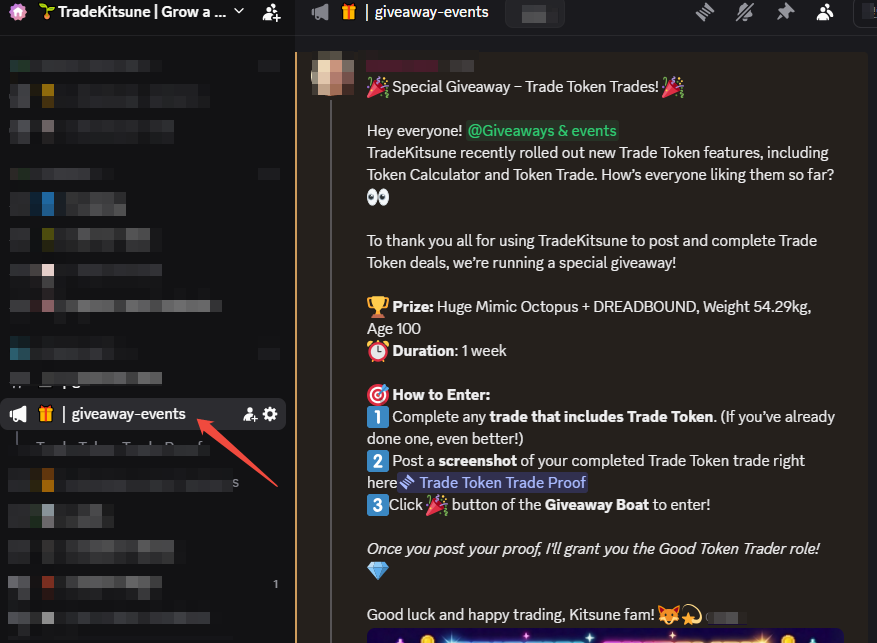This screenshot has width=877, height=643.
Task: Click the eyes emoji in message
Action: tap(378, 197)
